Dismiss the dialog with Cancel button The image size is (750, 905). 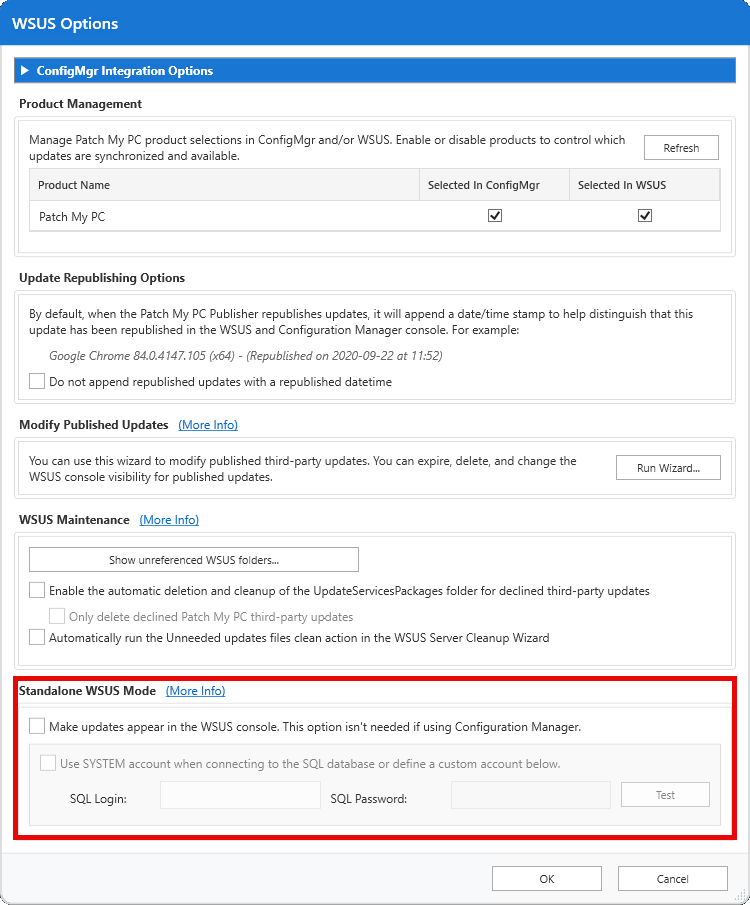click(673, 879)
